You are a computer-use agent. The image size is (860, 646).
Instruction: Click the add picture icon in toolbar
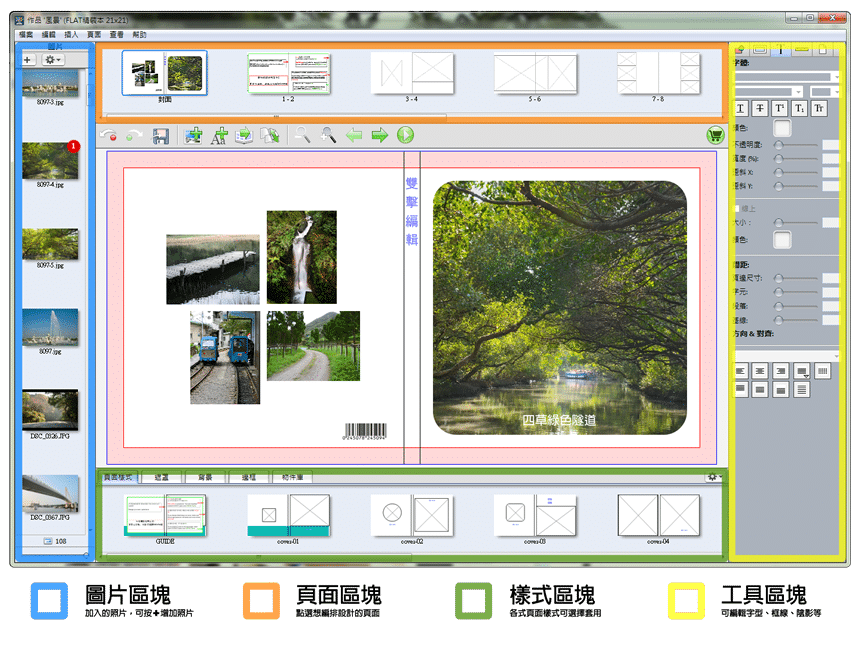click(193, 135)
